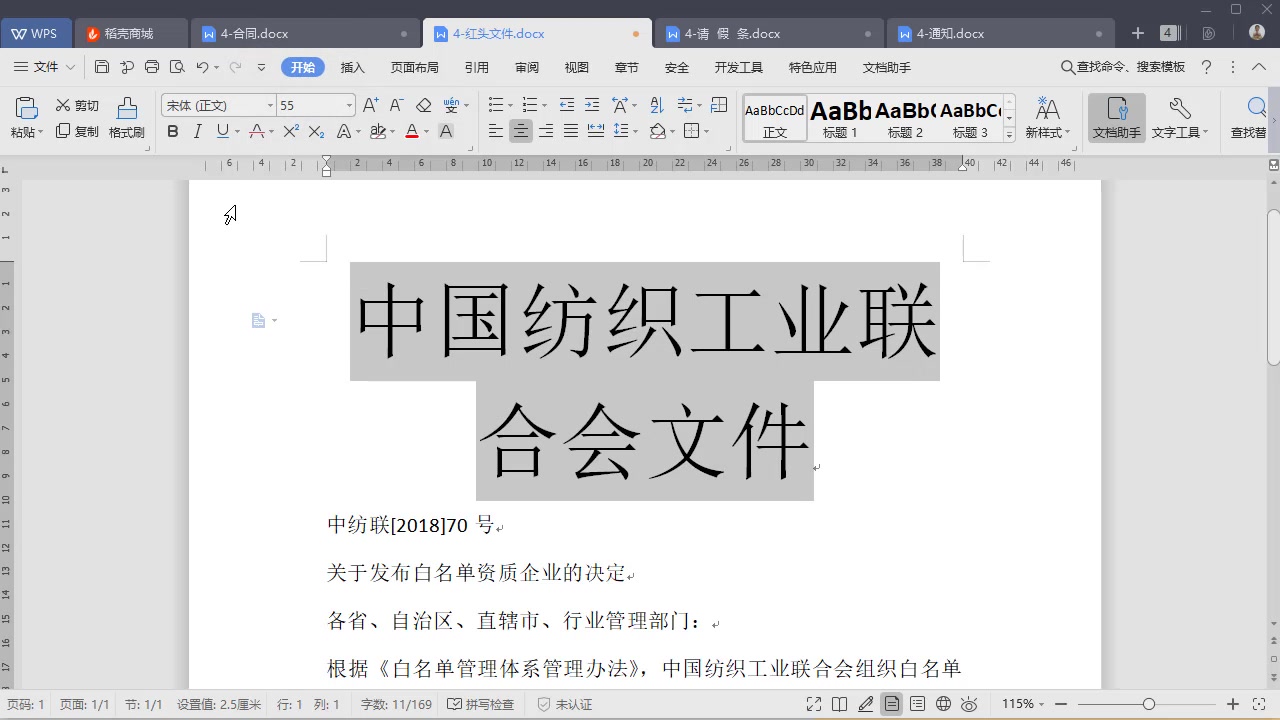Screen dimensions: 1280x720
Task: Click the Print icon in quick toolbar
Action: coord(152,67)
